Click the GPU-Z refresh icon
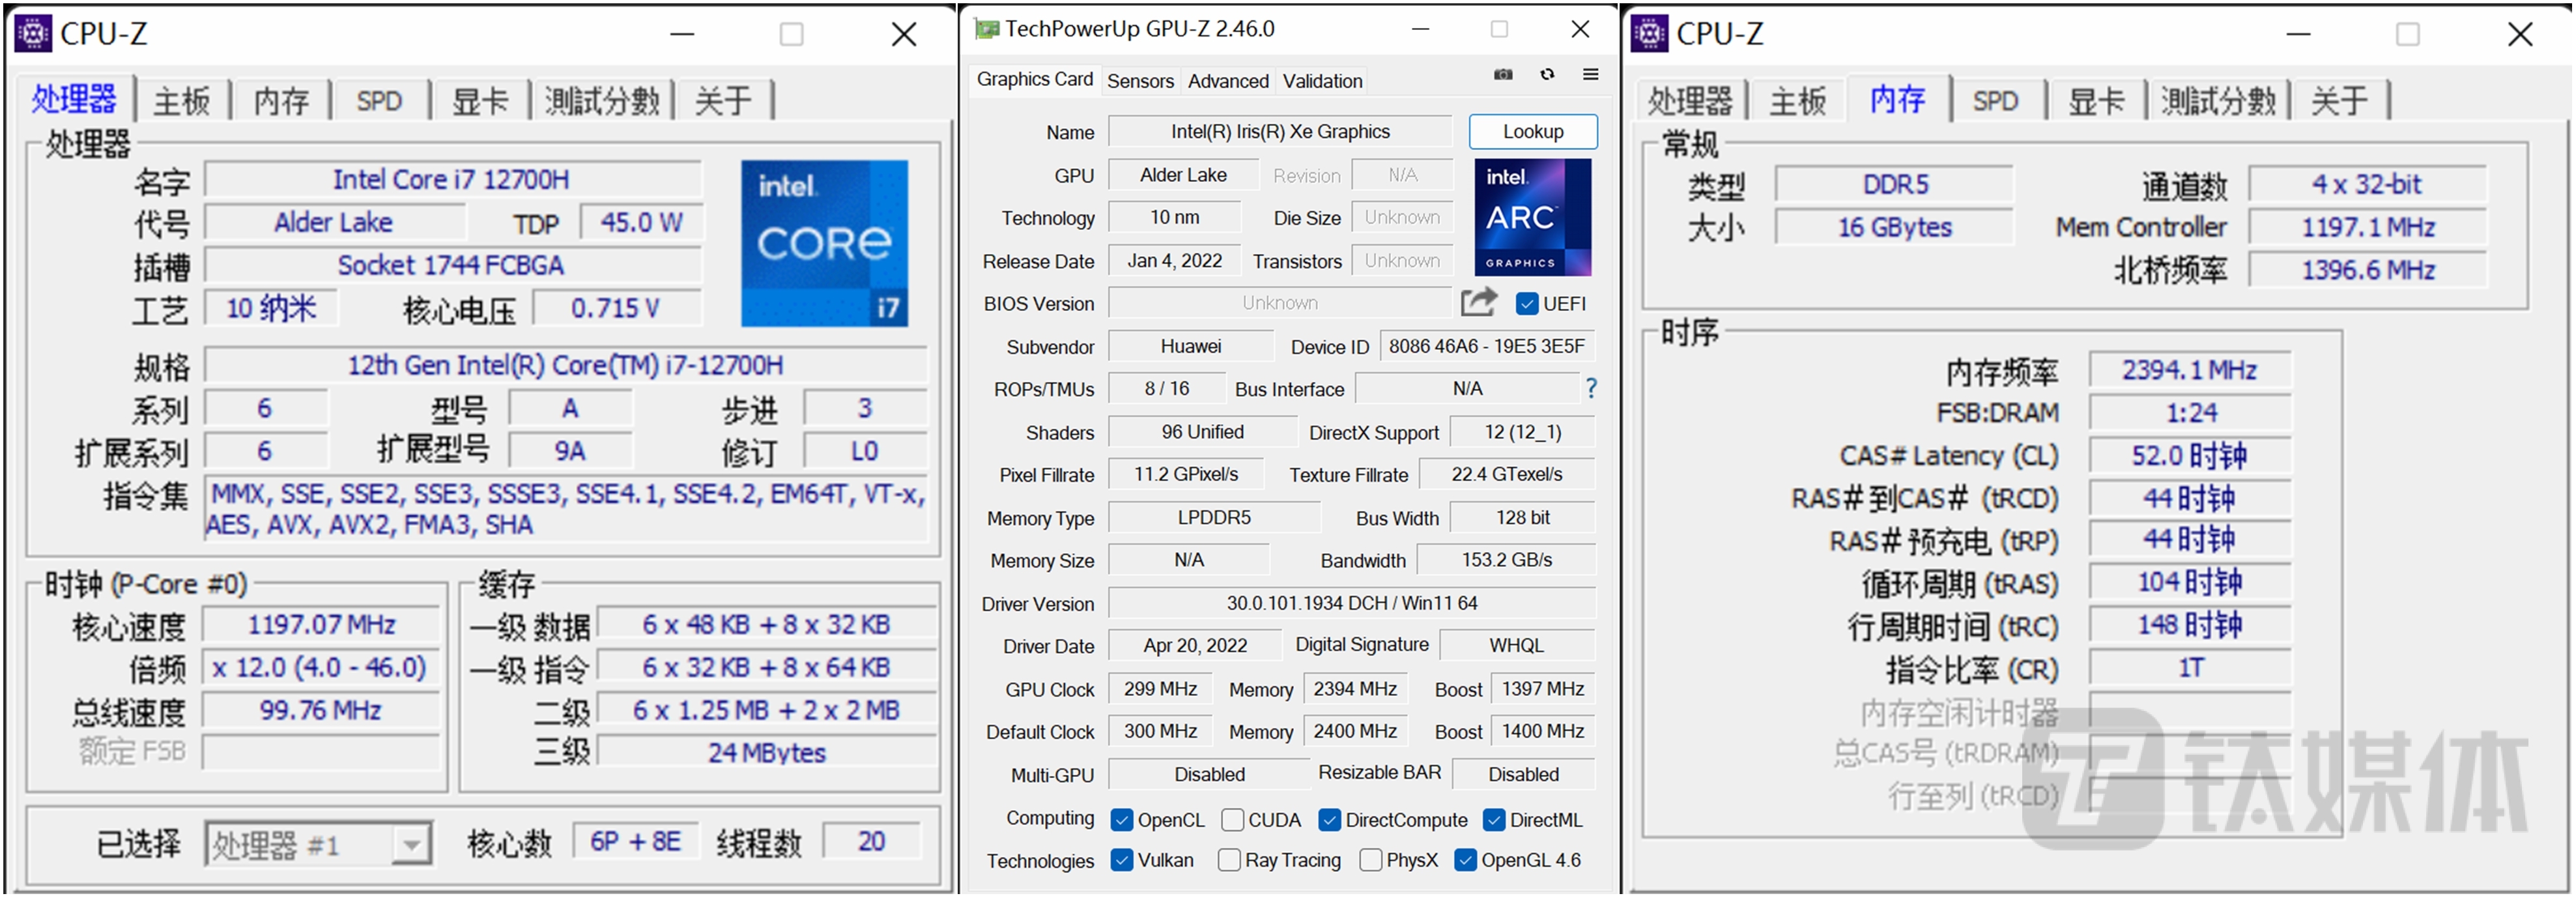Viewport: 2576px width, 898px height. 1547,75
